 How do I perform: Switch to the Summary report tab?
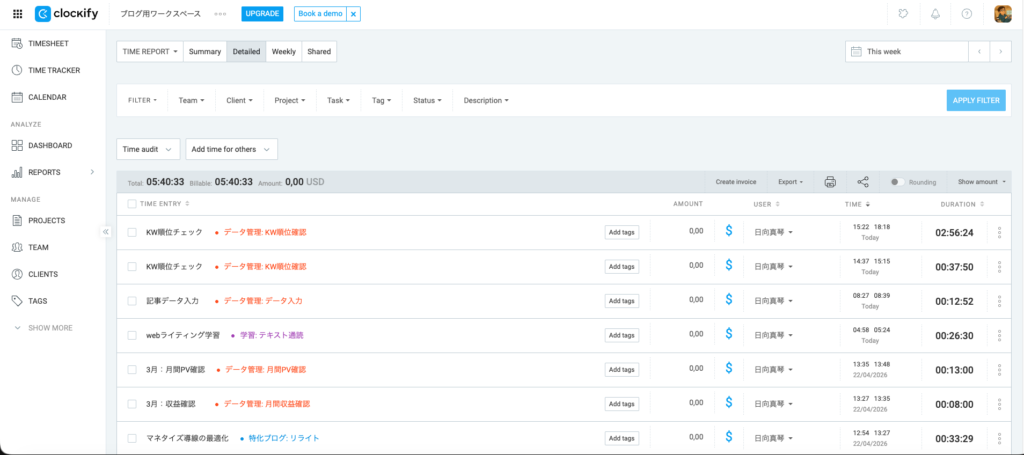coord(205,51)
